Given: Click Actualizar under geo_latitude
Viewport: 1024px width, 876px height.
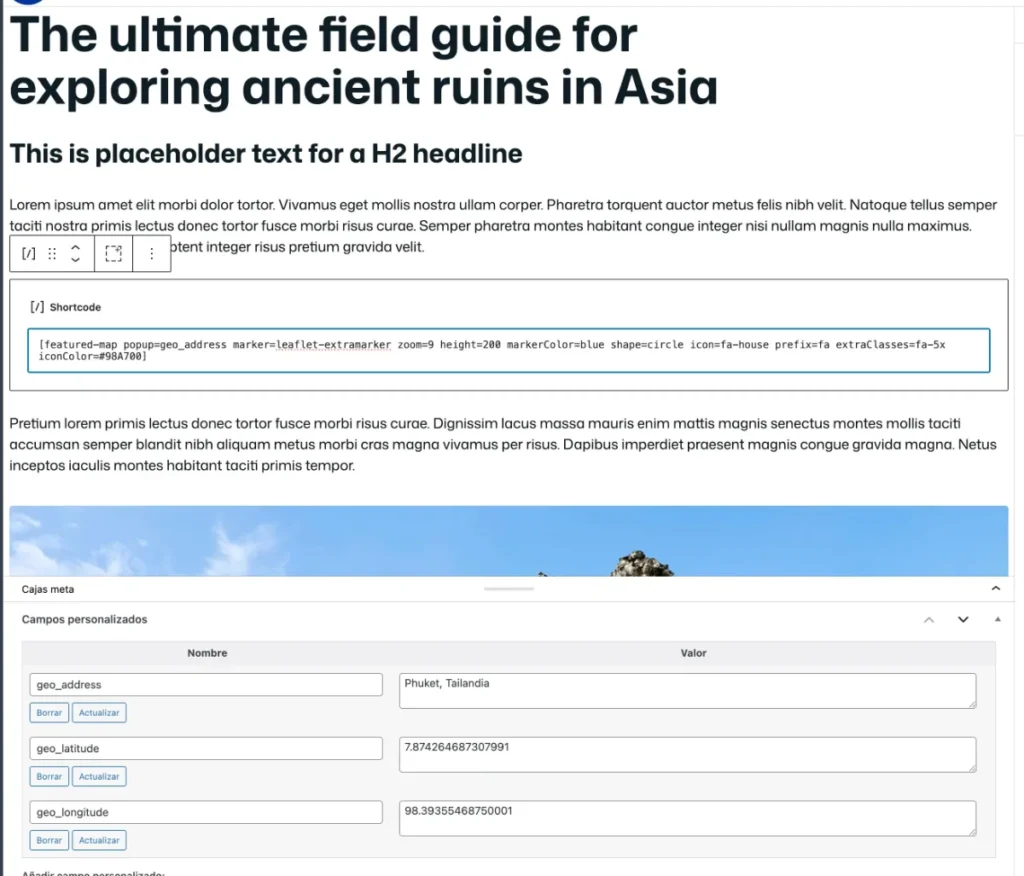Looking at the screenshot, I should [99, 777].
